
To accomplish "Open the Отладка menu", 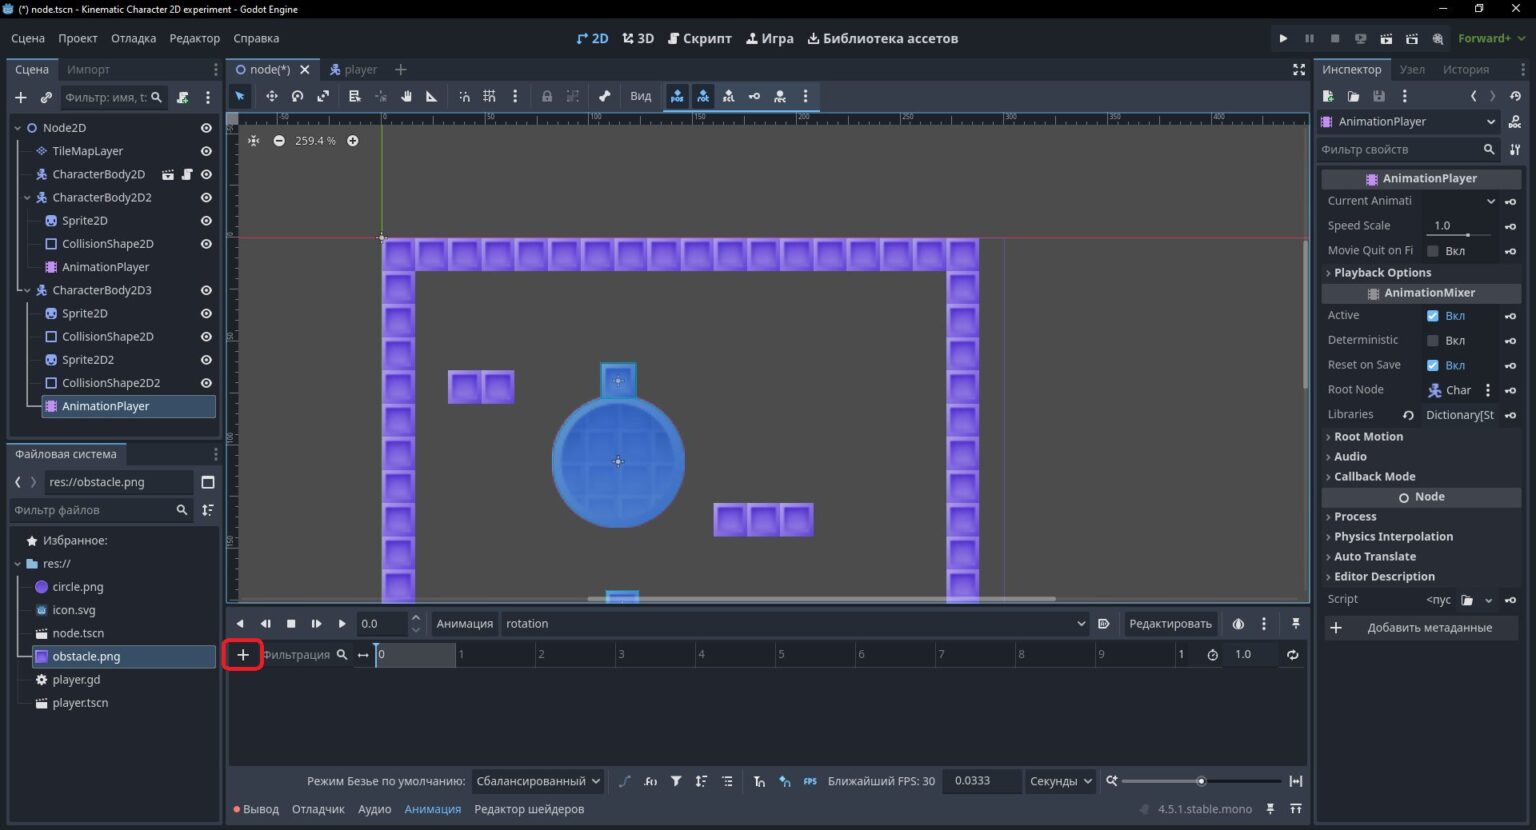I will [x=133, y=38].
